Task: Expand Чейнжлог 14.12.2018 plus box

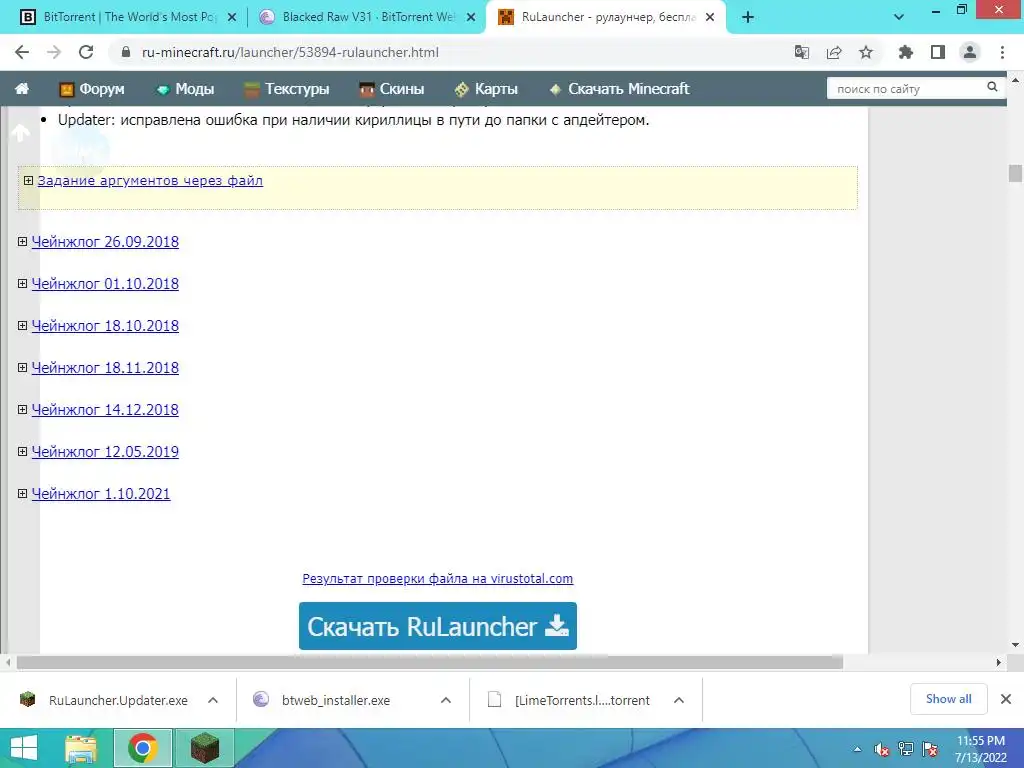Action: pos(22,409)
